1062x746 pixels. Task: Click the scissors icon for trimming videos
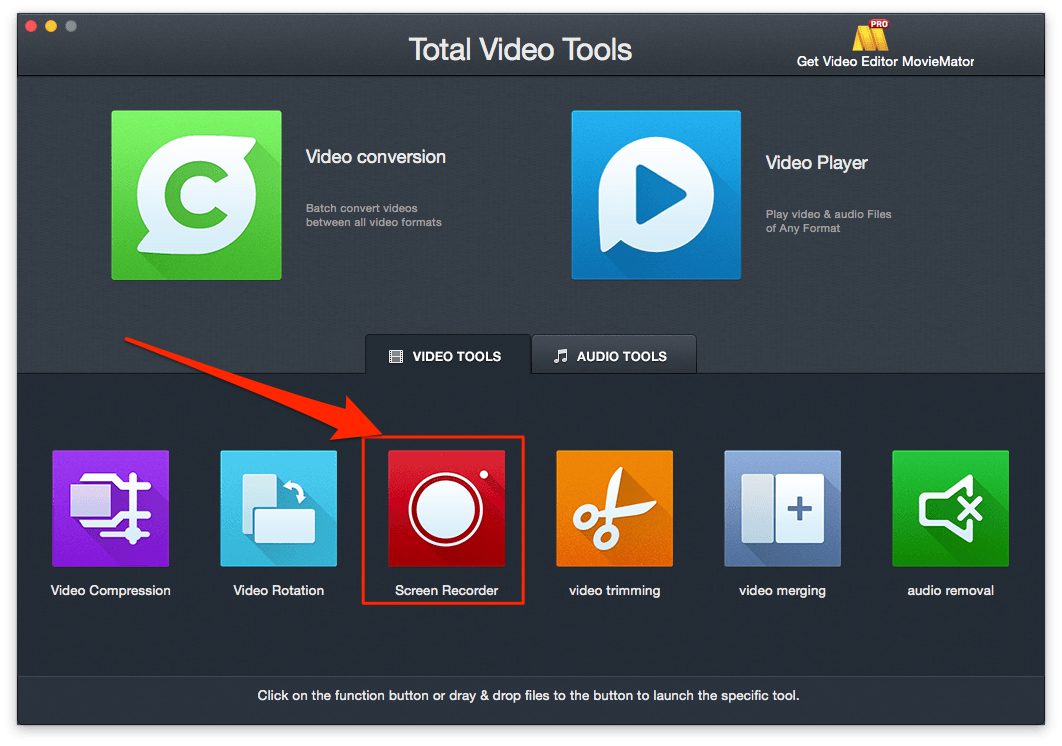coord(614,508)
